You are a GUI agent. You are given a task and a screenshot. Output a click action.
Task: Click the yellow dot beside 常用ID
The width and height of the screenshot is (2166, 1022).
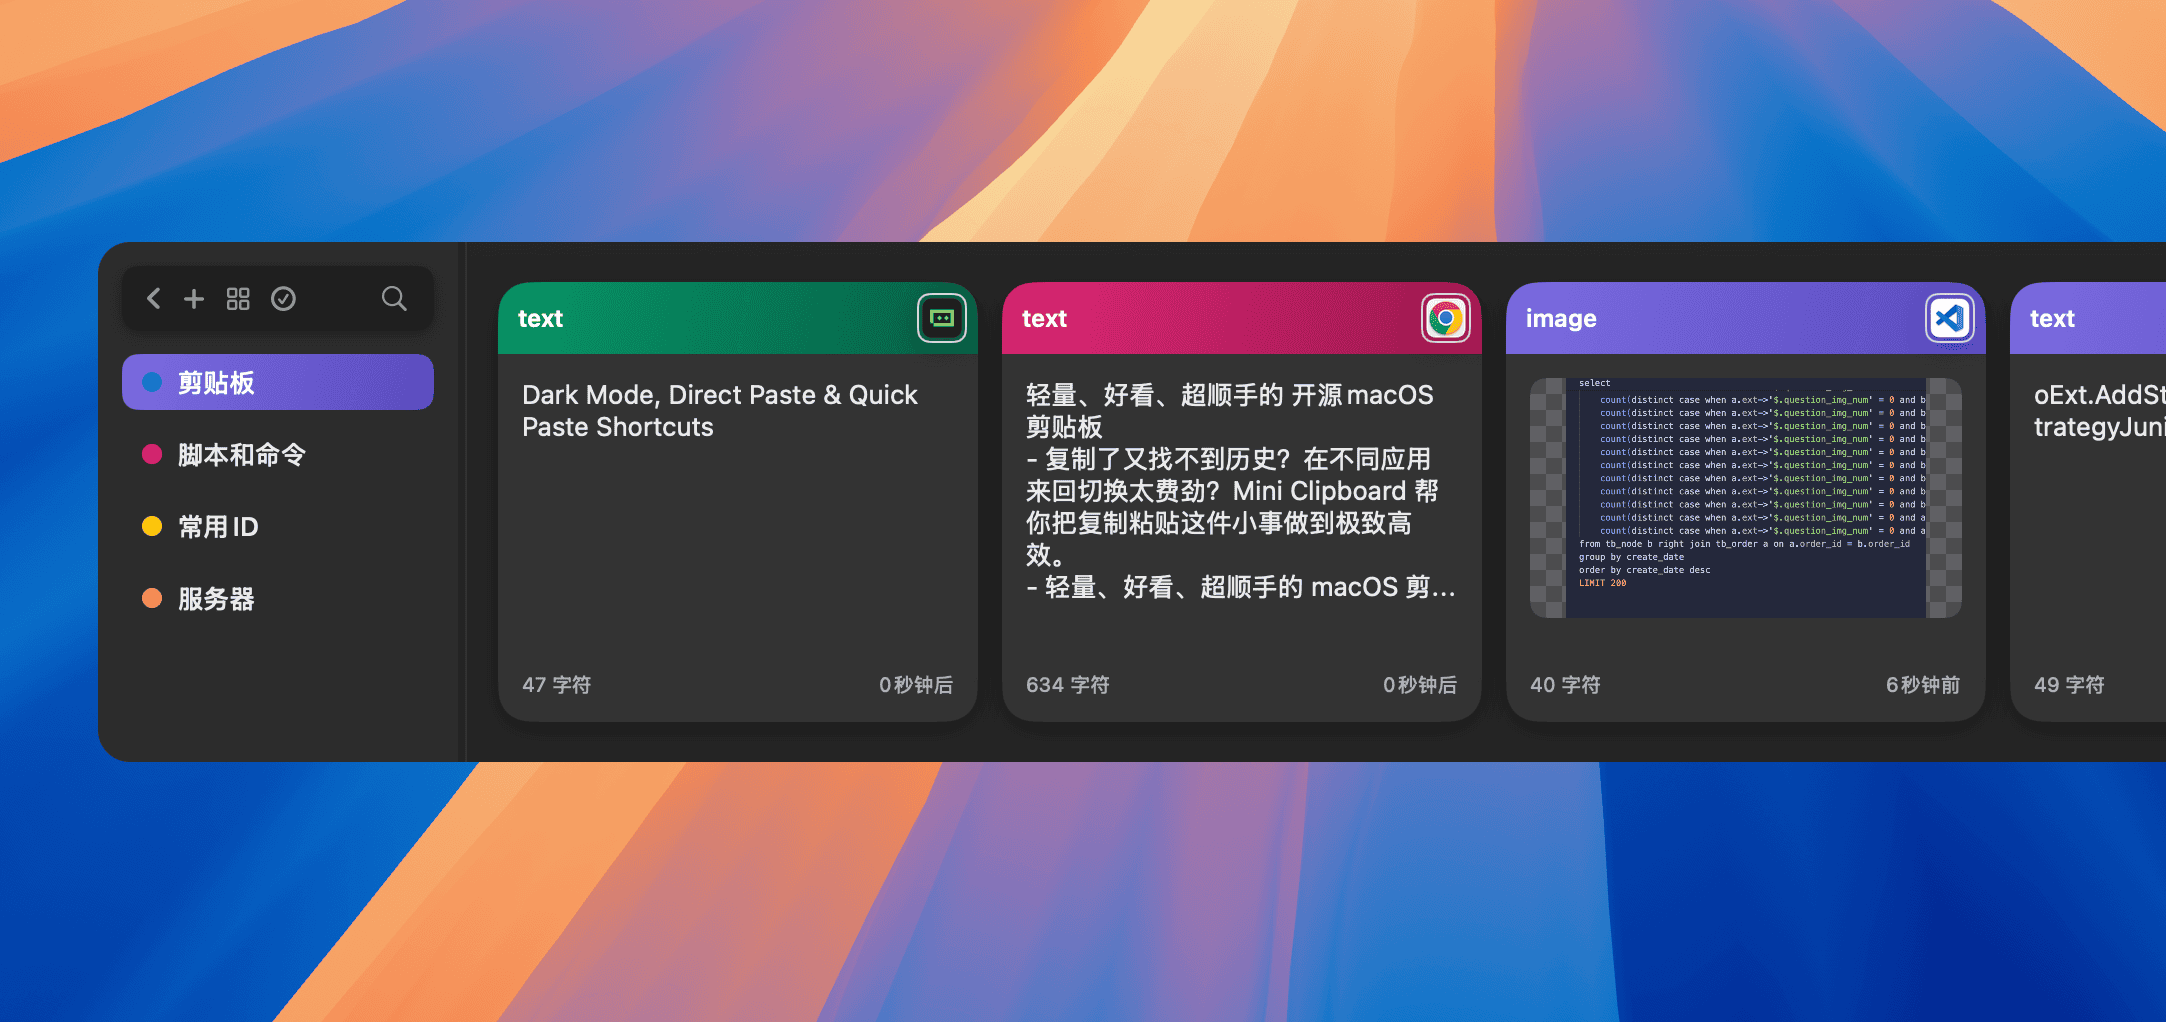click(x=152, y=526)
